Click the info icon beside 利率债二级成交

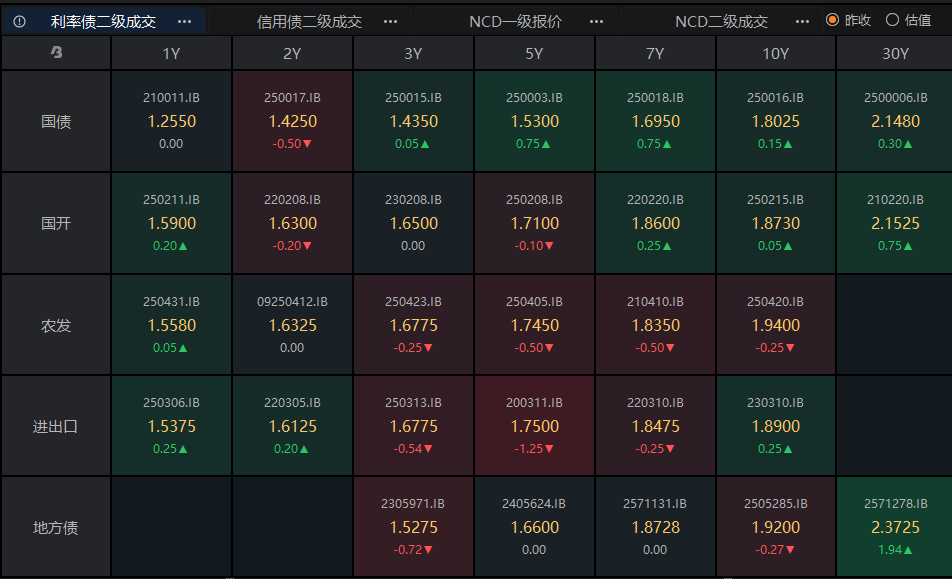pyautogui.click(x=19, y=21)
